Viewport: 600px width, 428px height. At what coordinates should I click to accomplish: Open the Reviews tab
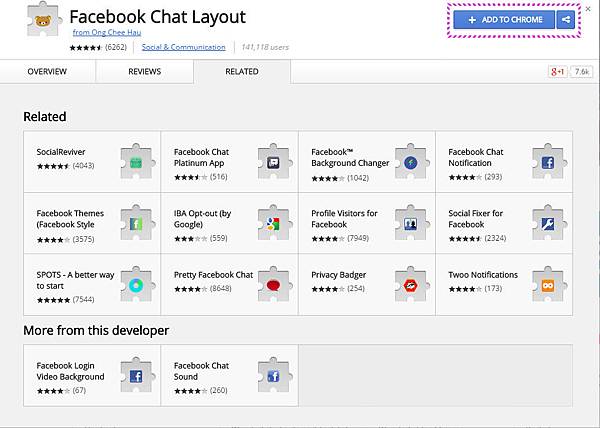(x=144, y=72)
